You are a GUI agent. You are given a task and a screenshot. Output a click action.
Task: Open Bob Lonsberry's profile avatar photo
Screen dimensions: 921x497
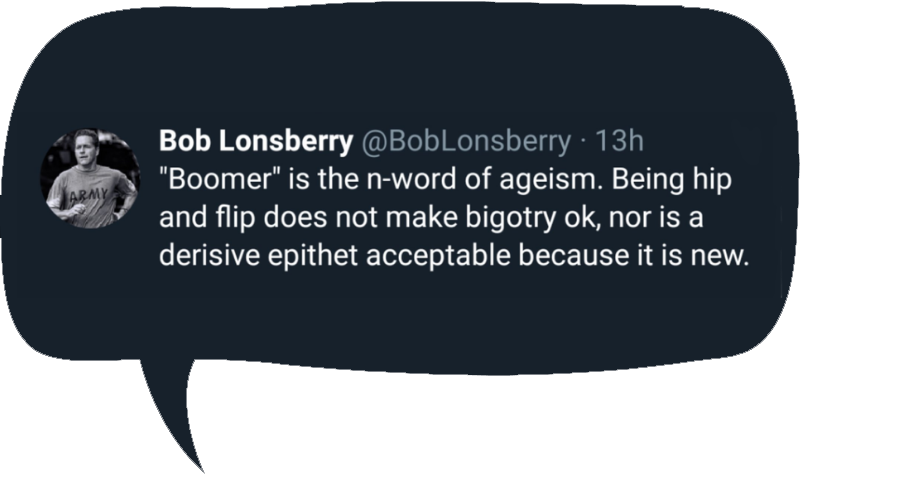click(x=90, y=179)
